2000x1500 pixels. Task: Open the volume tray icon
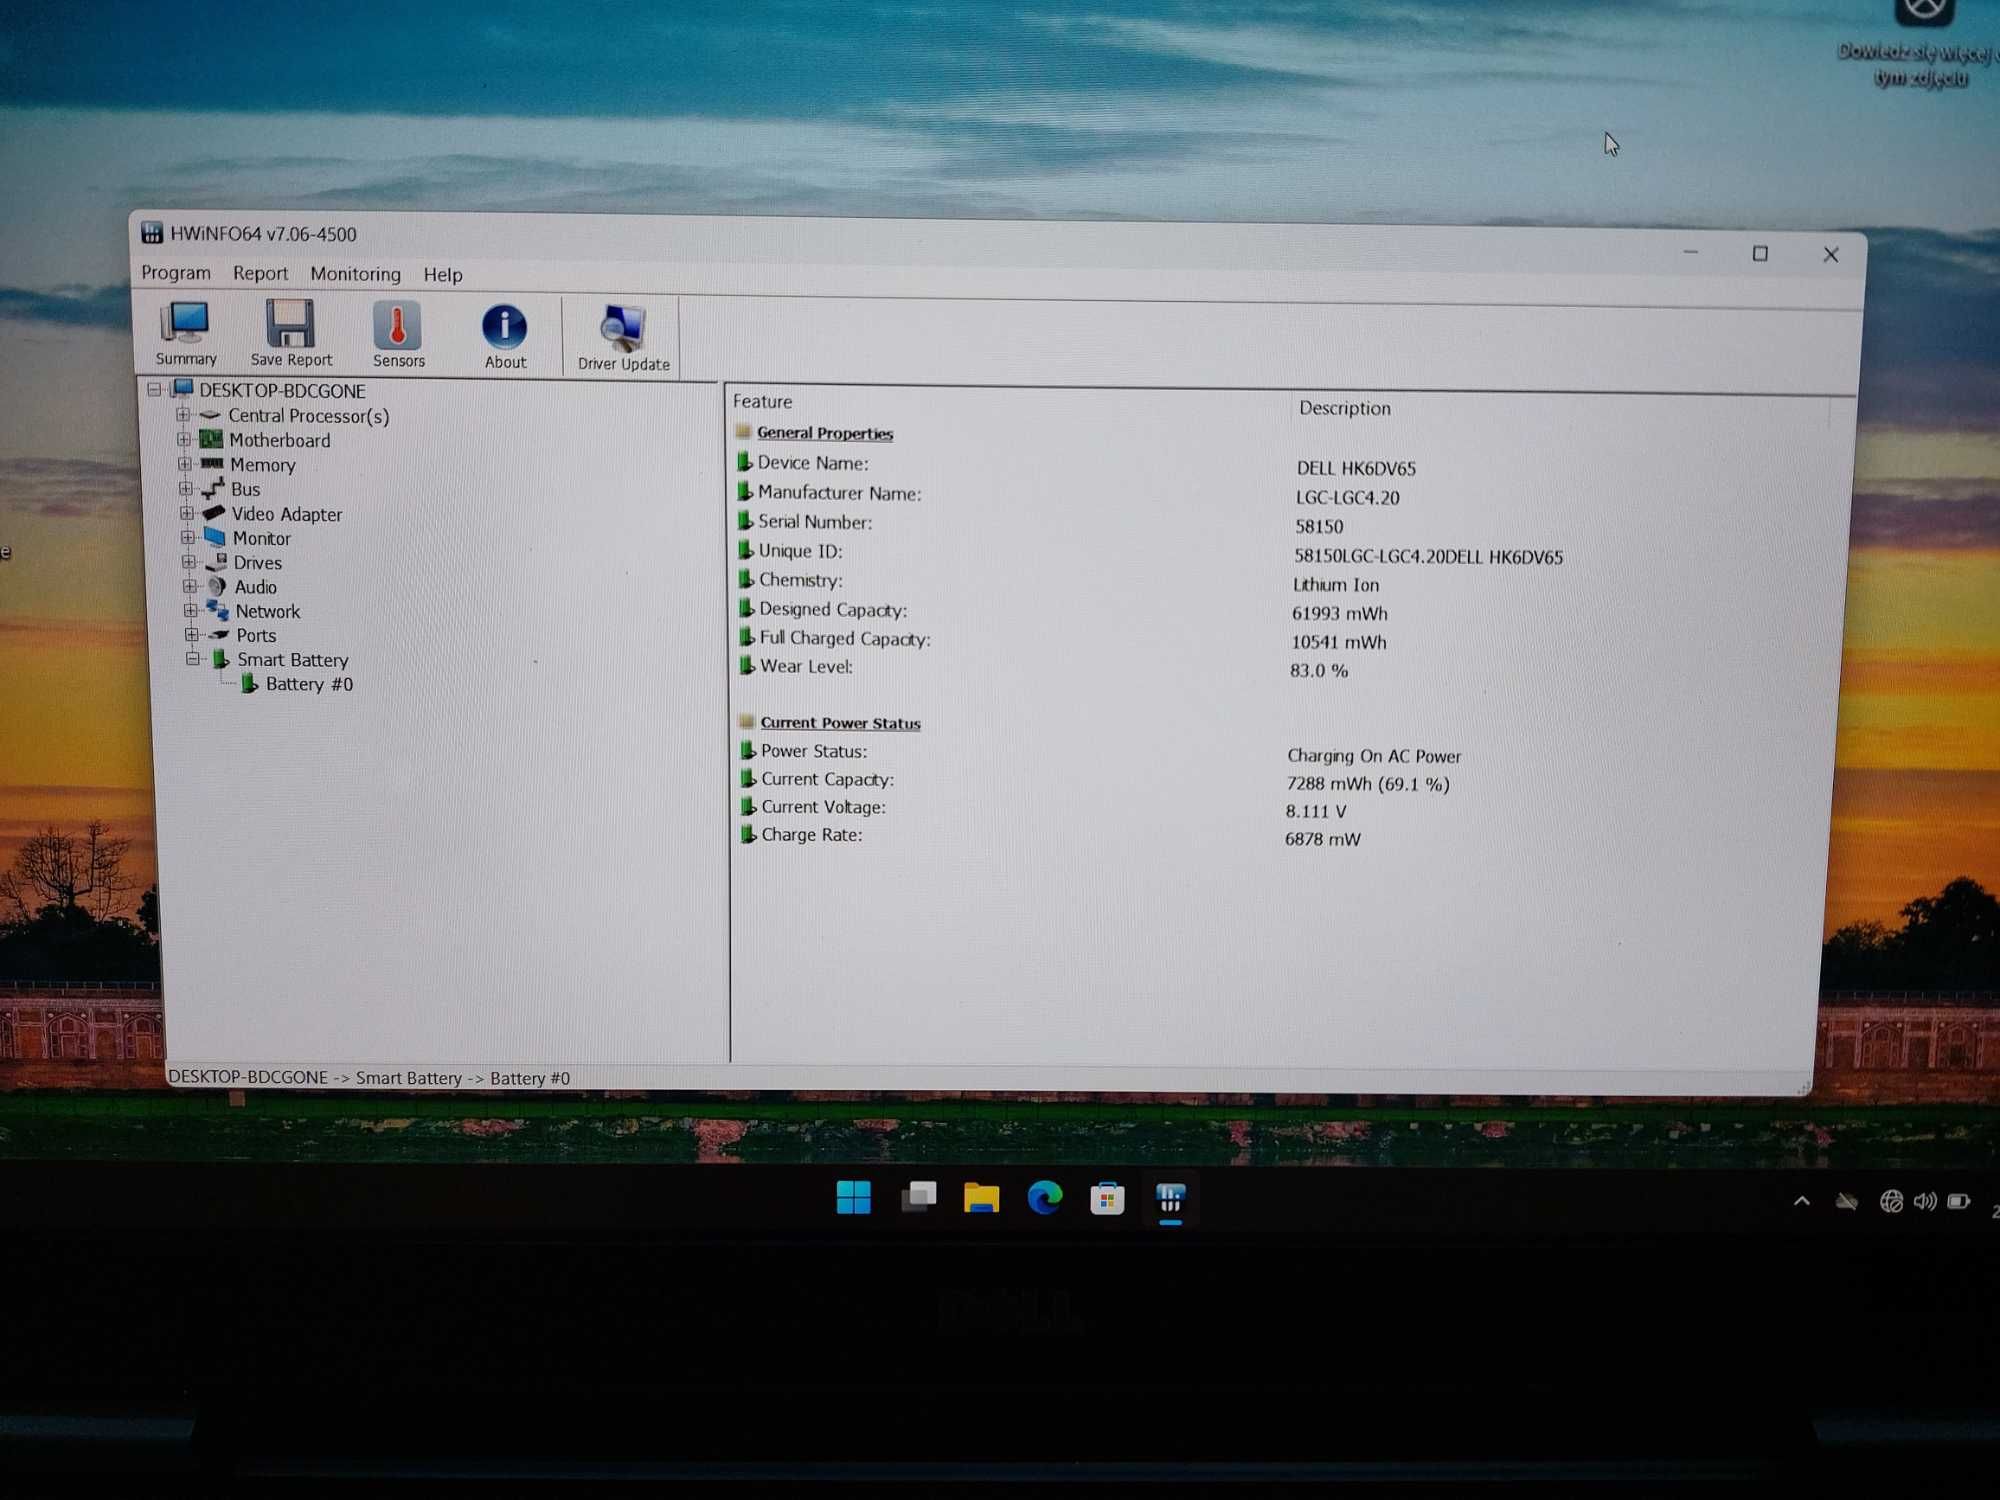1925,1201
